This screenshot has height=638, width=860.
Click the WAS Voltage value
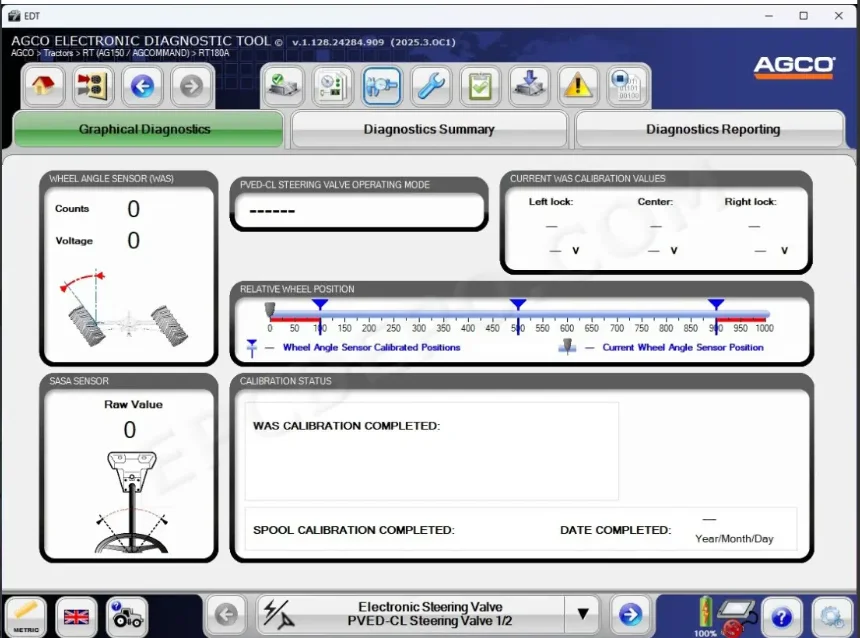[x=133, y=241]
